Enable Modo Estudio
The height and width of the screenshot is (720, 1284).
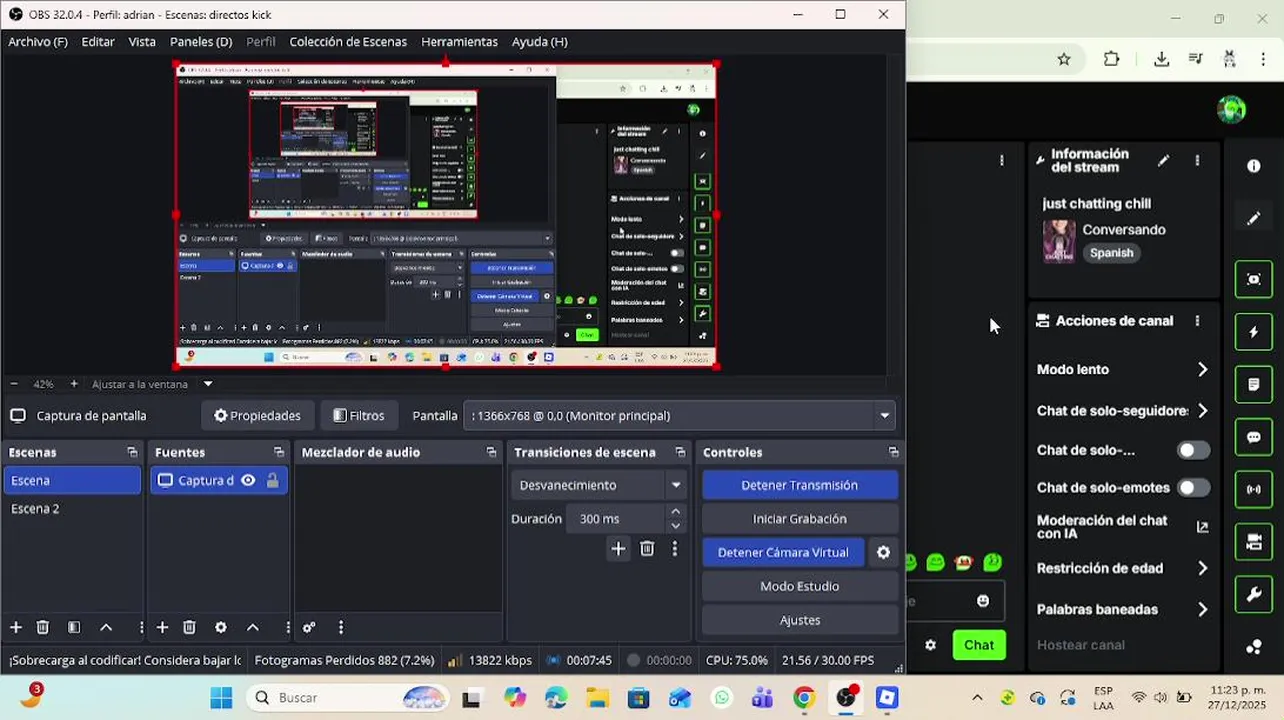point(800,586)
